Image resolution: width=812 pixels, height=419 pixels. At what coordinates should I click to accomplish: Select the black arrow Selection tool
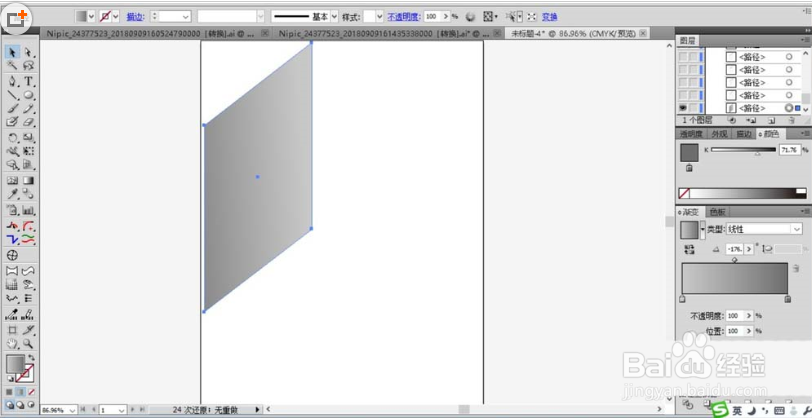[x=12, y=52]
